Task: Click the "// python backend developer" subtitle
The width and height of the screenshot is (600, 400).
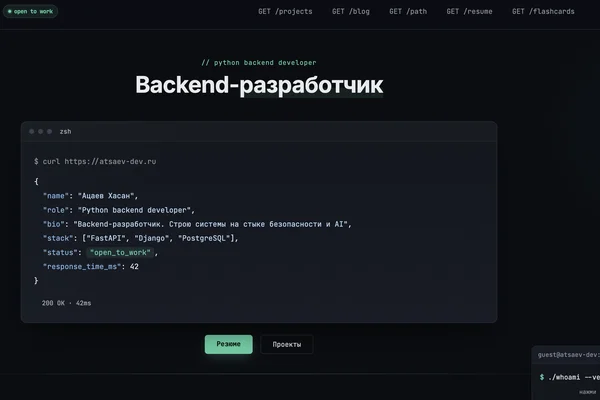Action: [x=259, y=63]
